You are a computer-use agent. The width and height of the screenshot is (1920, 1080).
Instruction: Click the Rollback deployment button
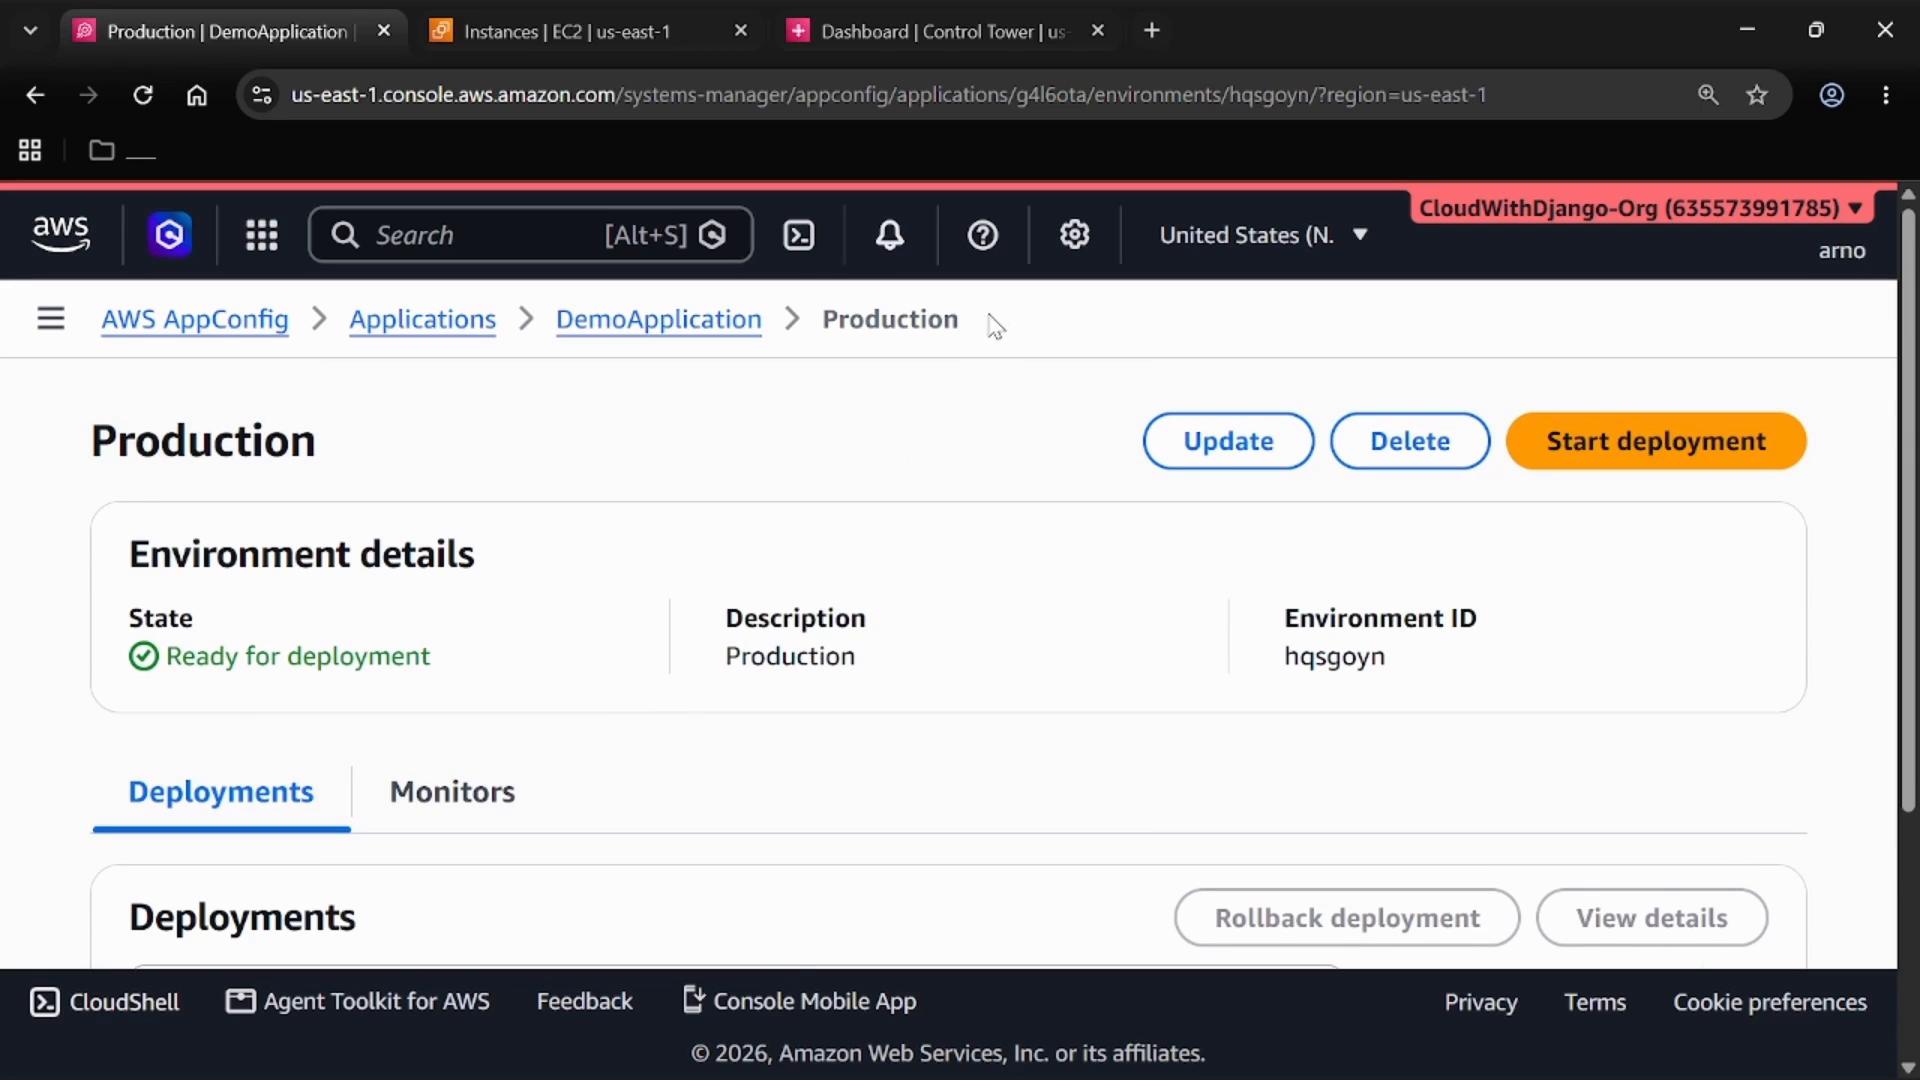tap(1347, 918)
